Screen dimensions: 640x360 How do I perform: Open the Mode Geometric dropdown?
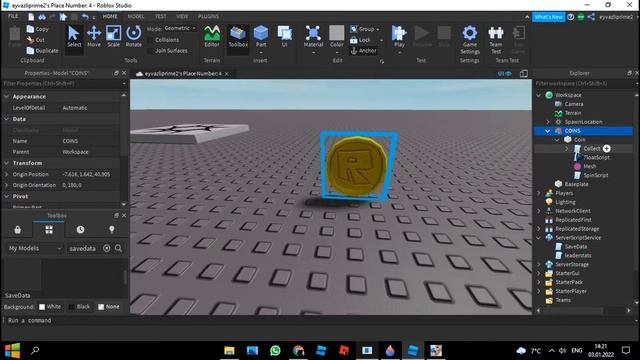tap(180, 28)
